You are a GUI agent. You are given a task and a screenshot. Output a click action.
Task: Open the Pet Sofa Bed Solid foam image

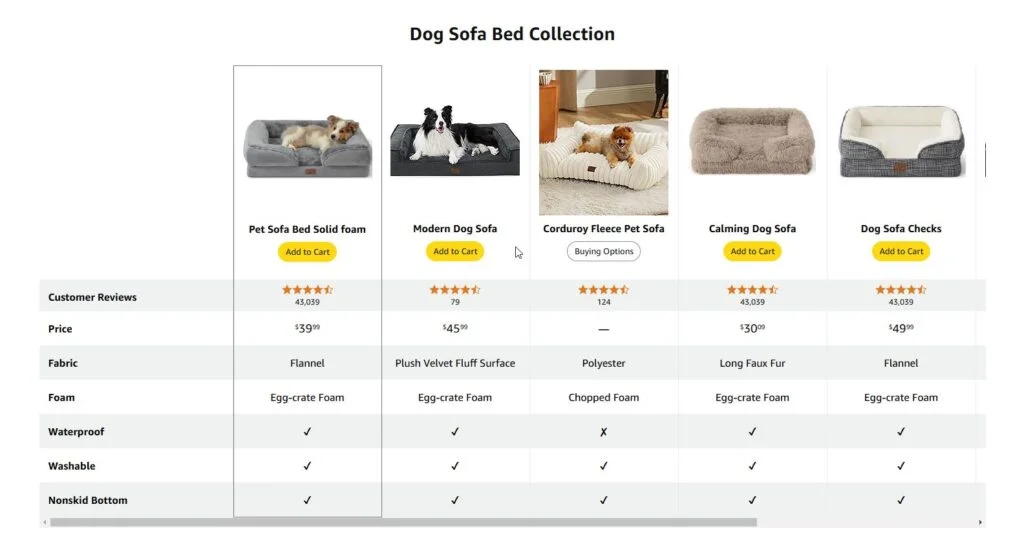click(307, 146)
